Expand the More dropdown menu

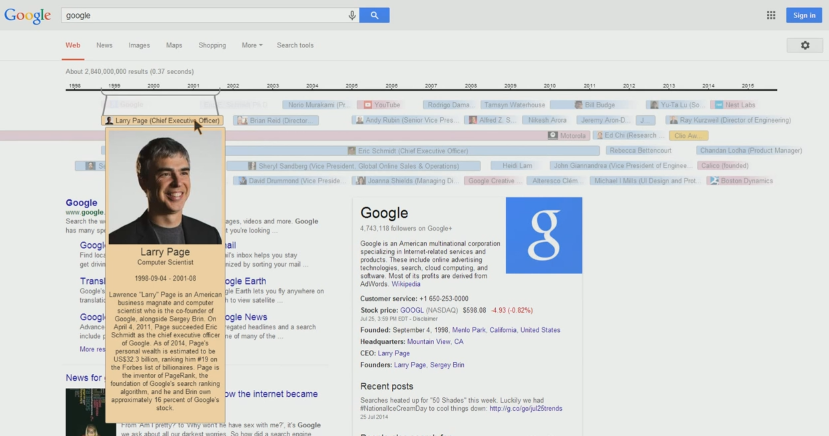[x=252, y=45]
